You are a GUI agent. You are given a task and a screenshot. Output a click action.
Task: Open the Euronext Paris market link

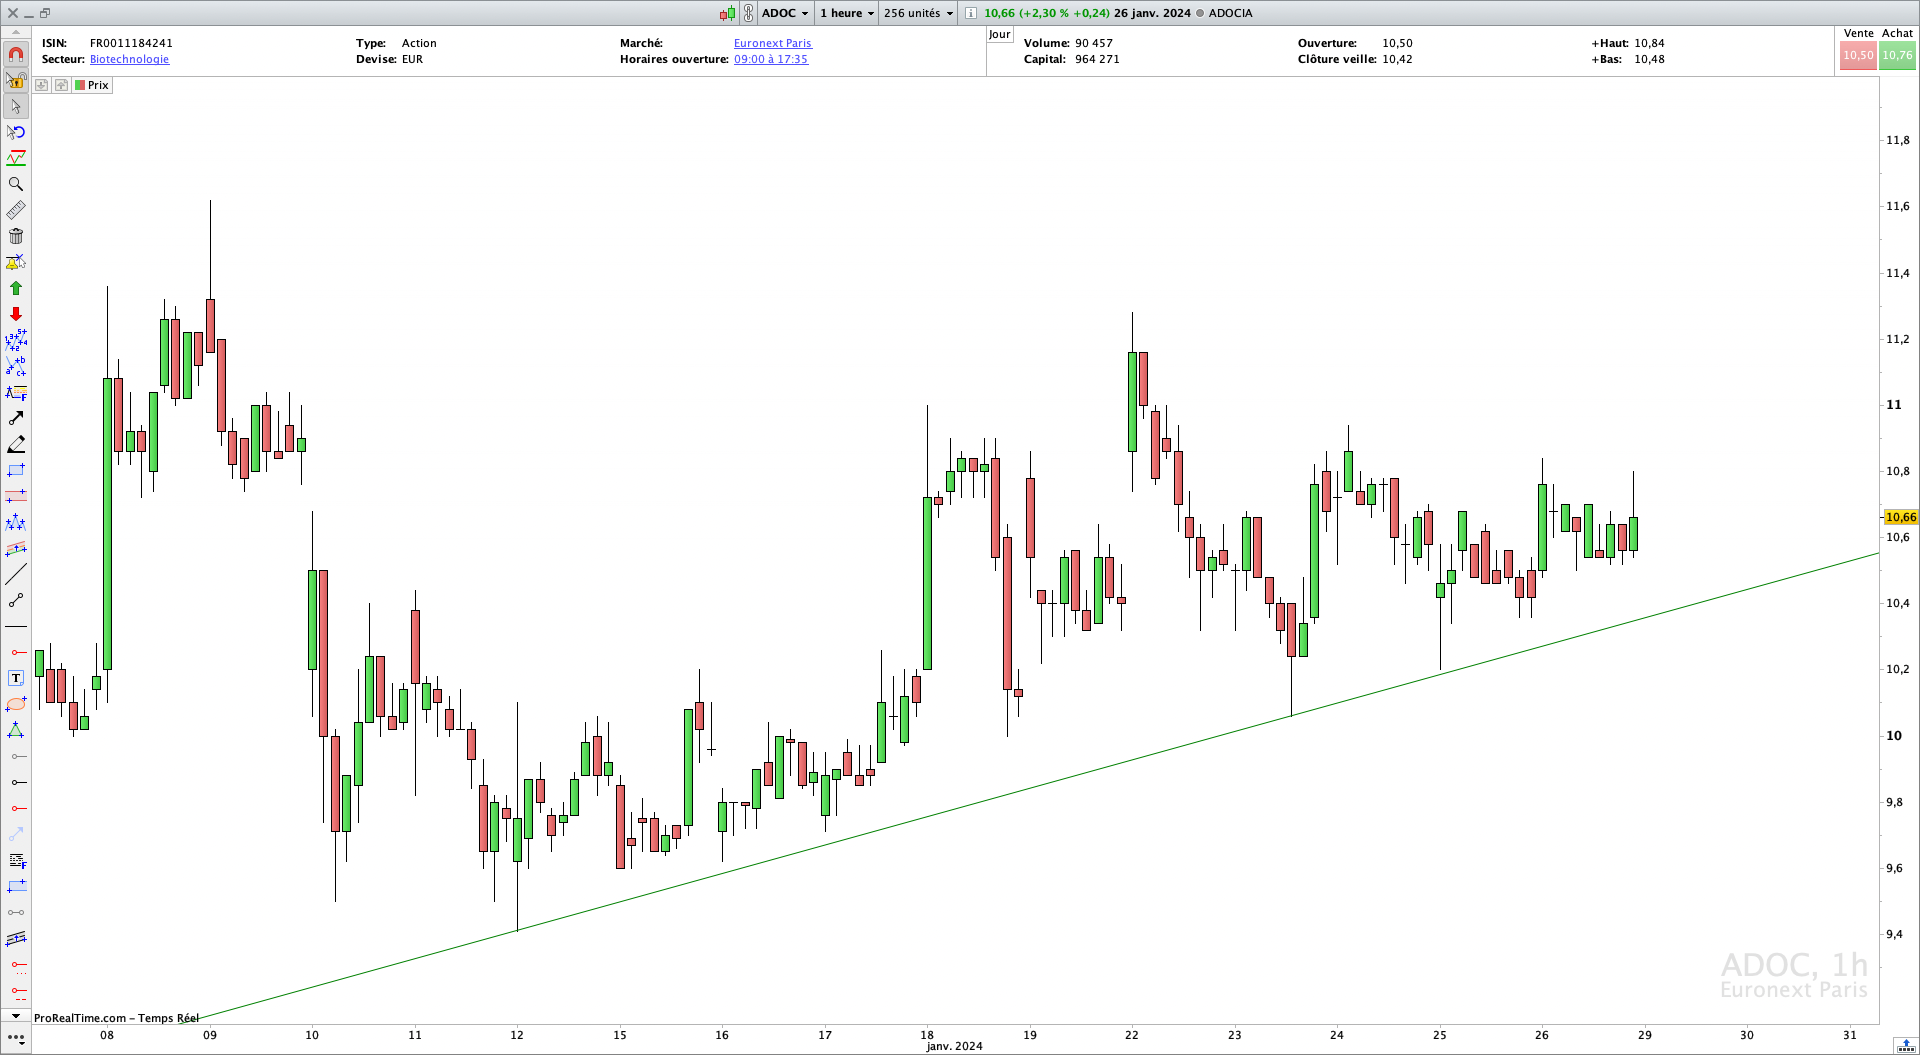(772, 43)
